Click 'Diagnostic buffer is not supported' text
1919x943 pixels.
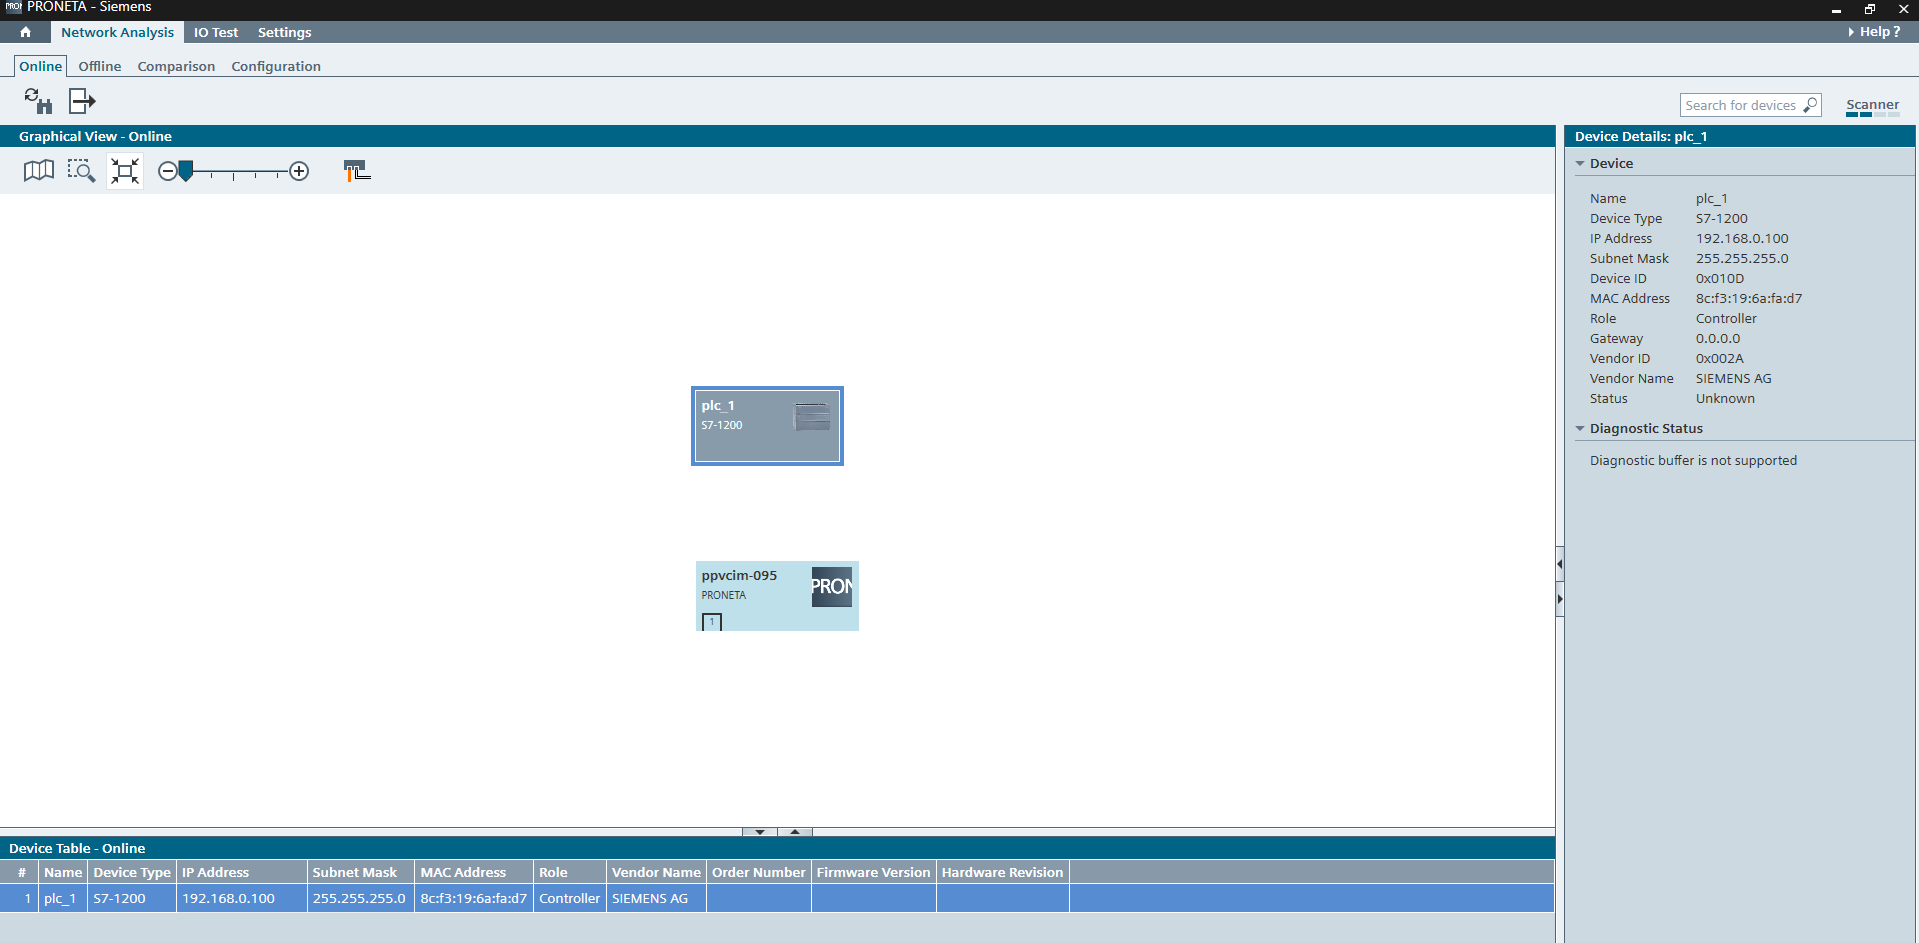click(x=1693, y=460)
